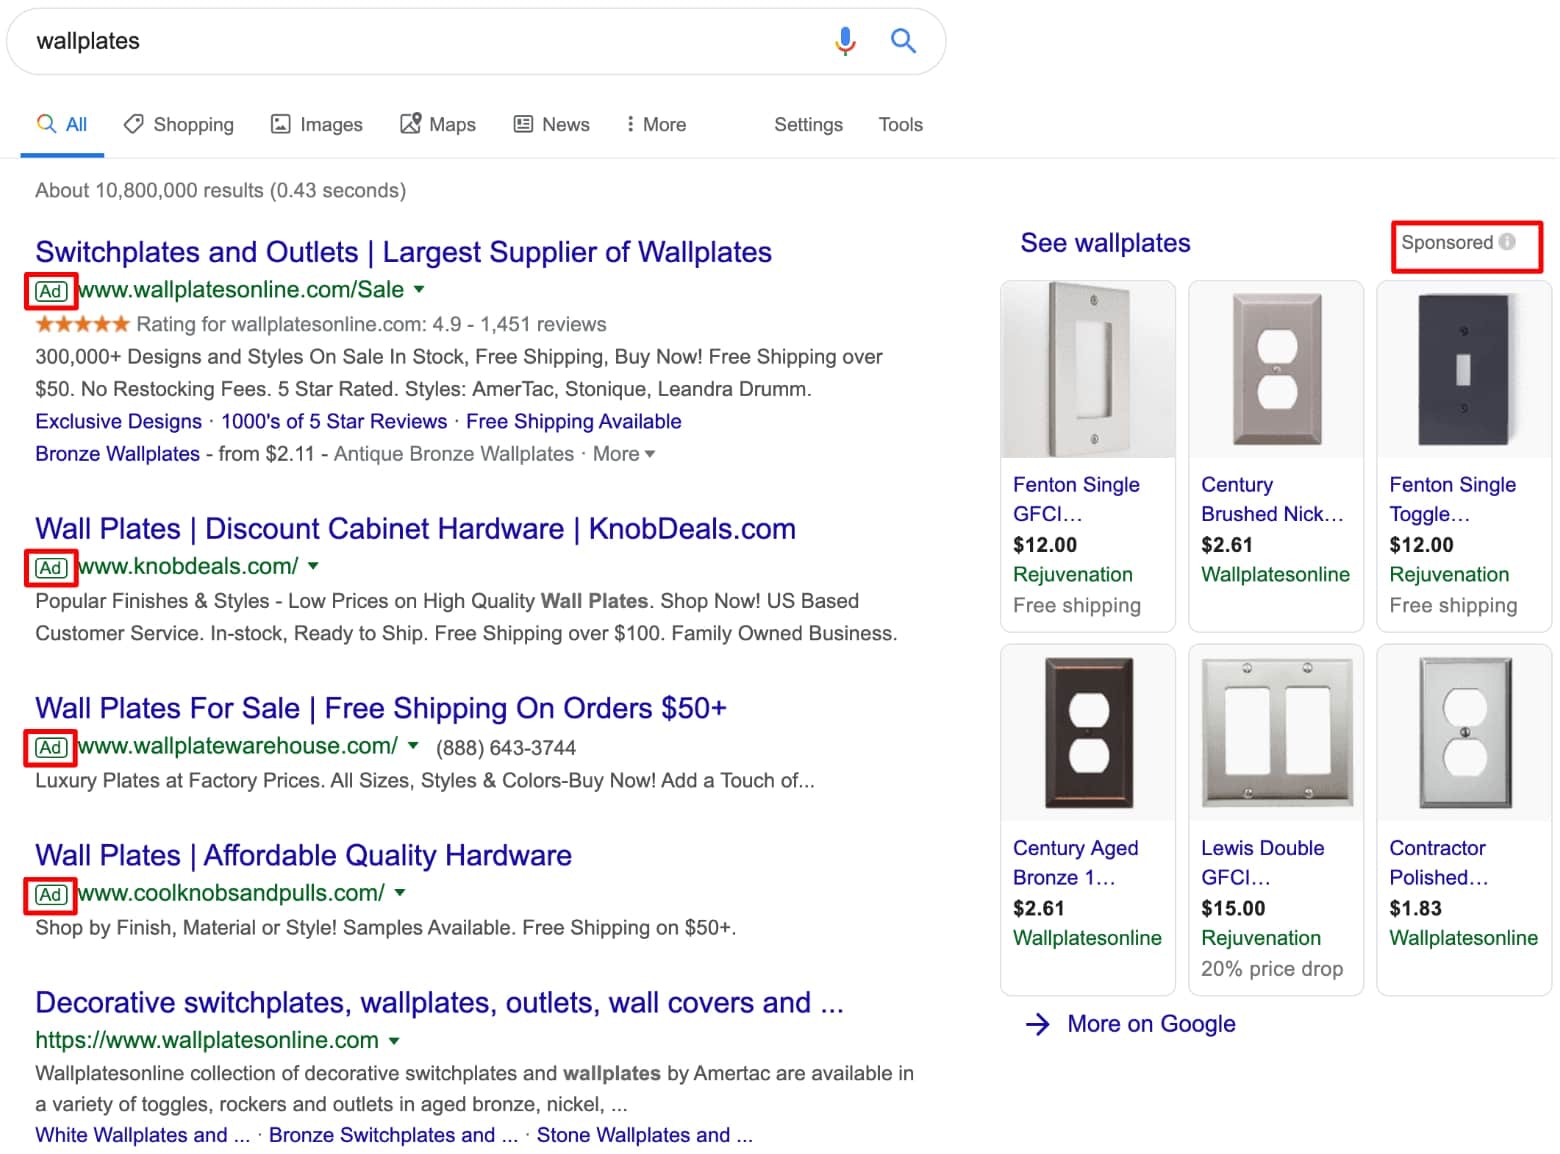Open the Tools menu

[899, 123]
